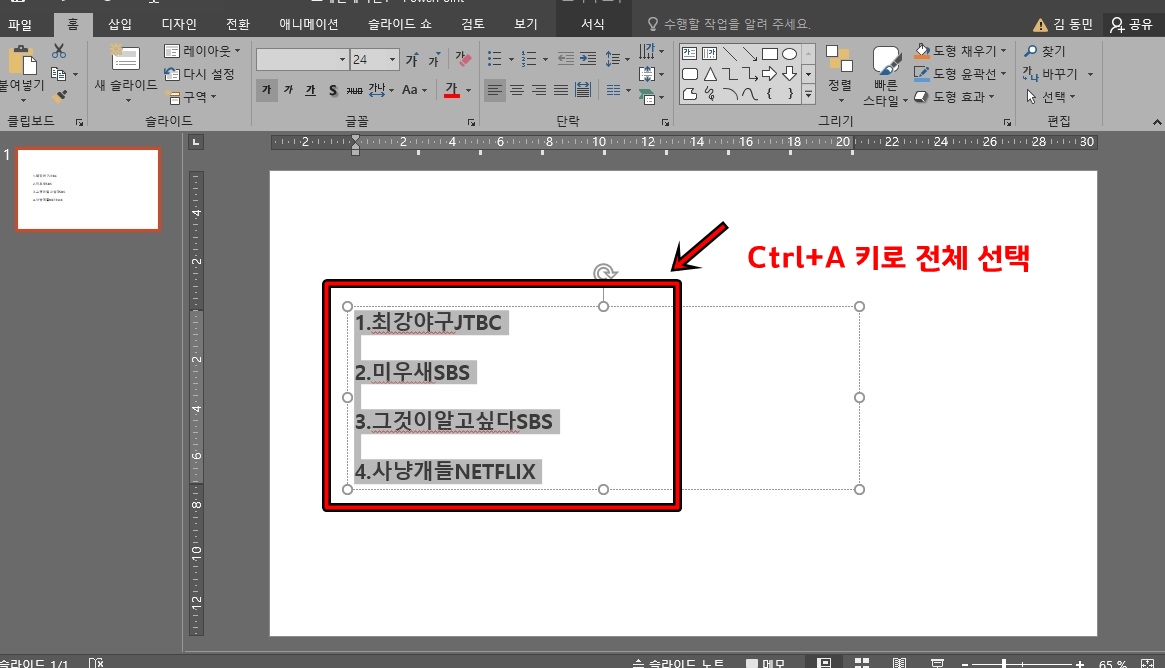Image resolution: width=1165 pixels, height=668 pixels.
Task: Toggle italic formatting button
Action: [x=288, y=90]
